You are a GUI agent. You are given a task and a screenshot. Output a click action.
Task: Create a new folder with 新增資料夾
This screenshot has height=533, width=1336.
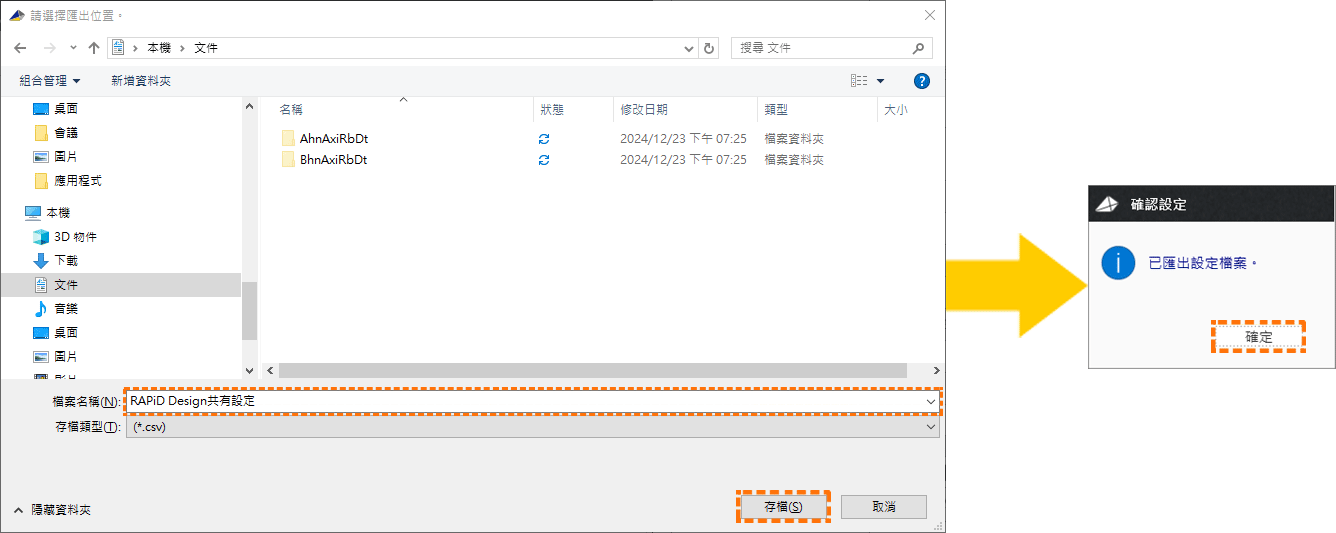(141, 81)
